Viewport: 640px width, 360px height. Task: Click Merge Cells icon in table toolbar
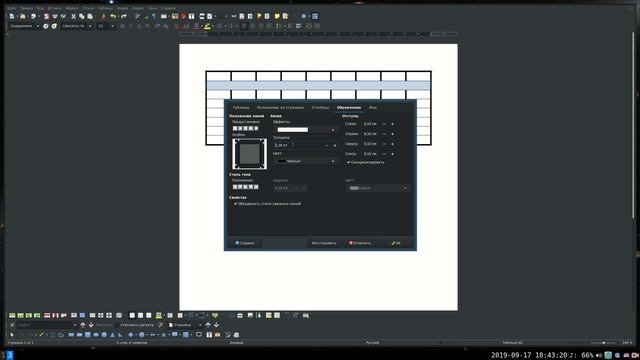pyautogui.click(x=92, y=316)
